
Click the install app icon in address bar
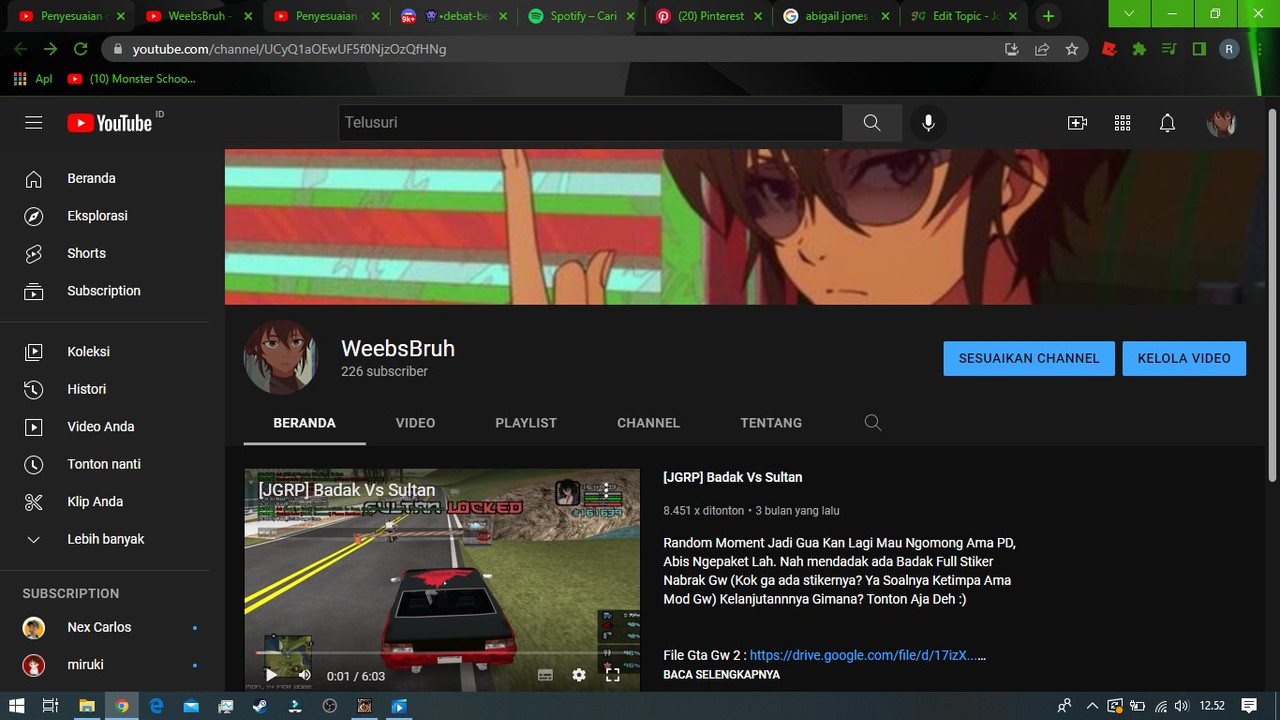[x=1012, y=49]
